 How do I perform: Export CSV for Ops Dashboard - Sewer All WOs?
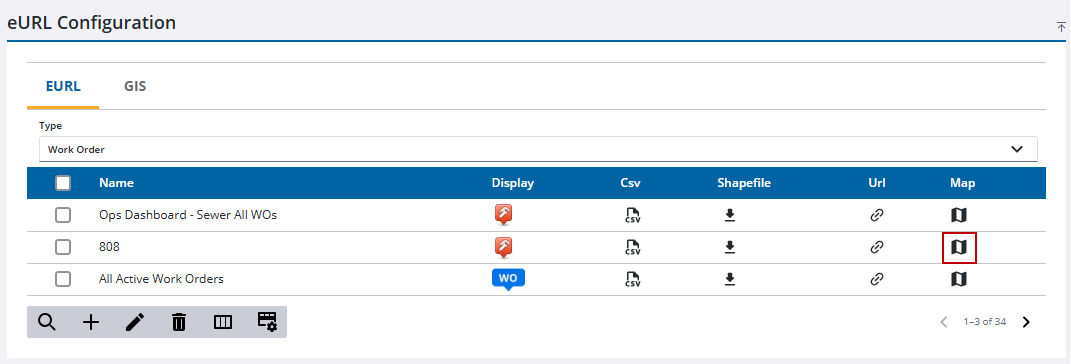[x=632, y=215]
